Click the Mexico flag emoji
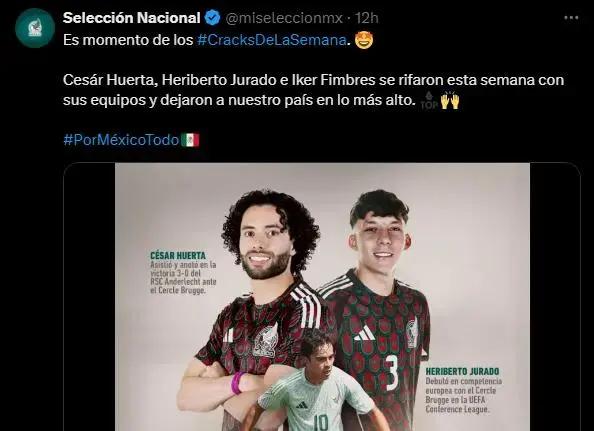This screenshot has height=431, width=594. tap(190, 140)
